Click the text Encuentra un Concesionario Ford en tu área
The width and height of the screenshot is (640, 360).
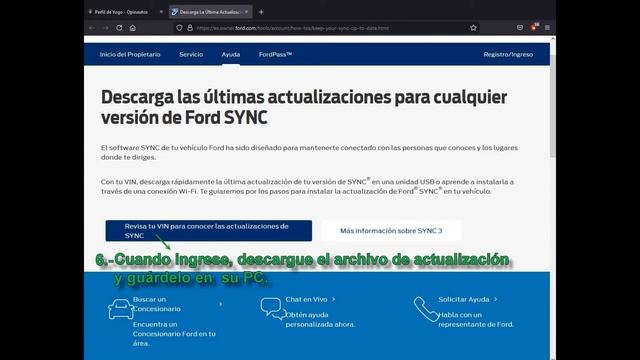coord(174,334)
